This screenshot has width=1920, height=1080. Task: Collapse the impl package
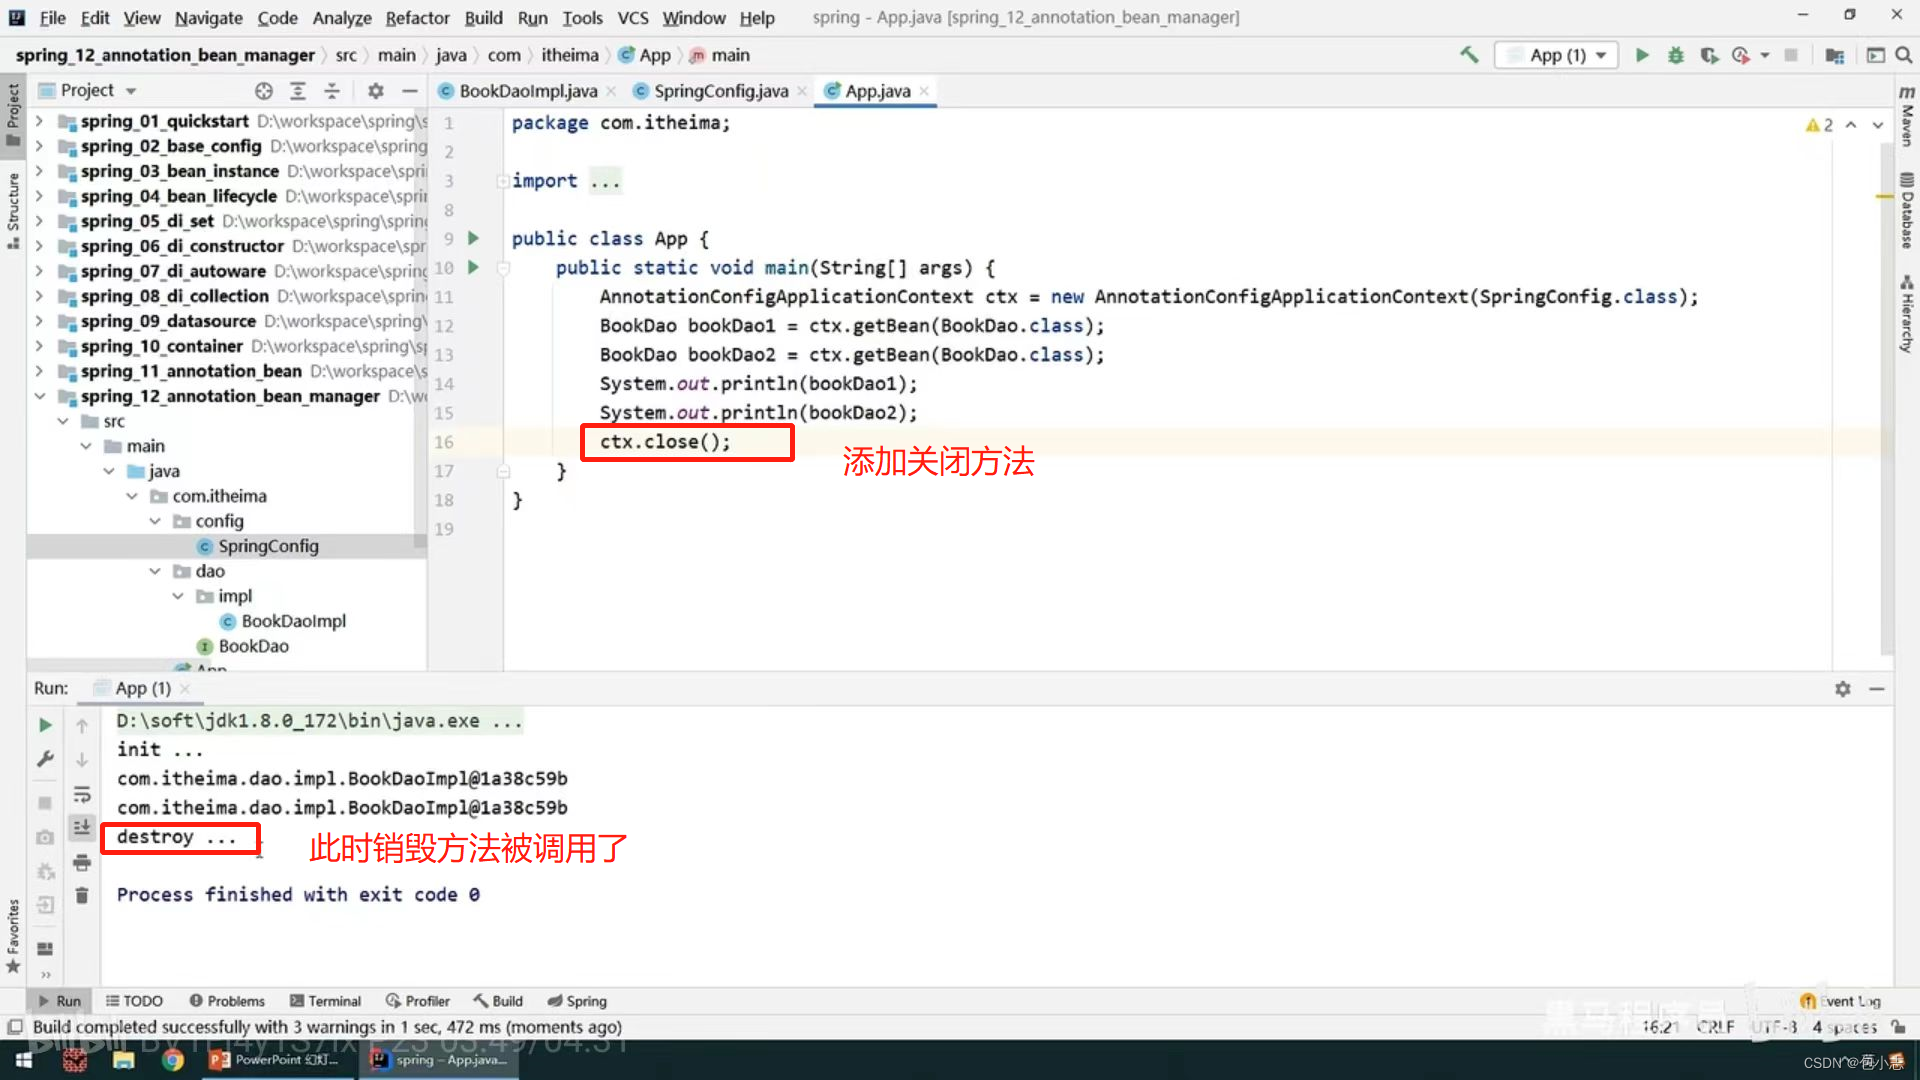coord(177,596)
